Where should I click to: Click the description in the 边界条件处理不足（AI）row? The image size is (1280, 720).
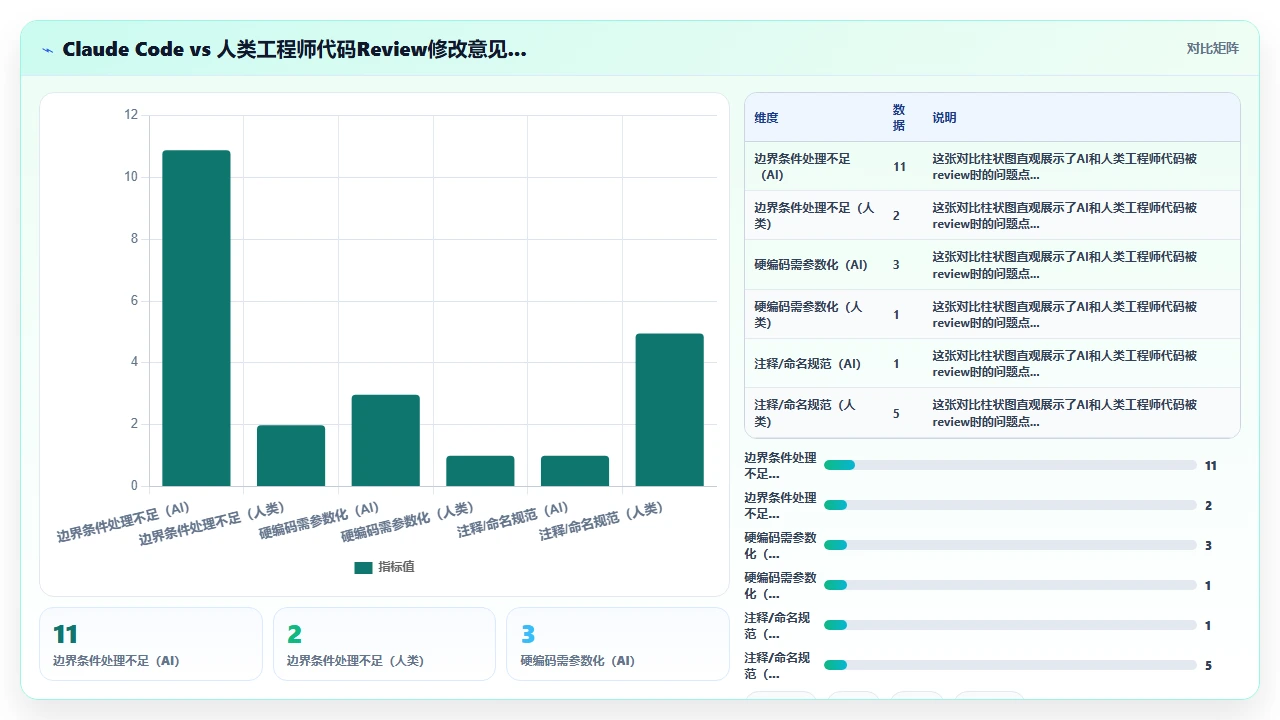[x=1065, y=167]
